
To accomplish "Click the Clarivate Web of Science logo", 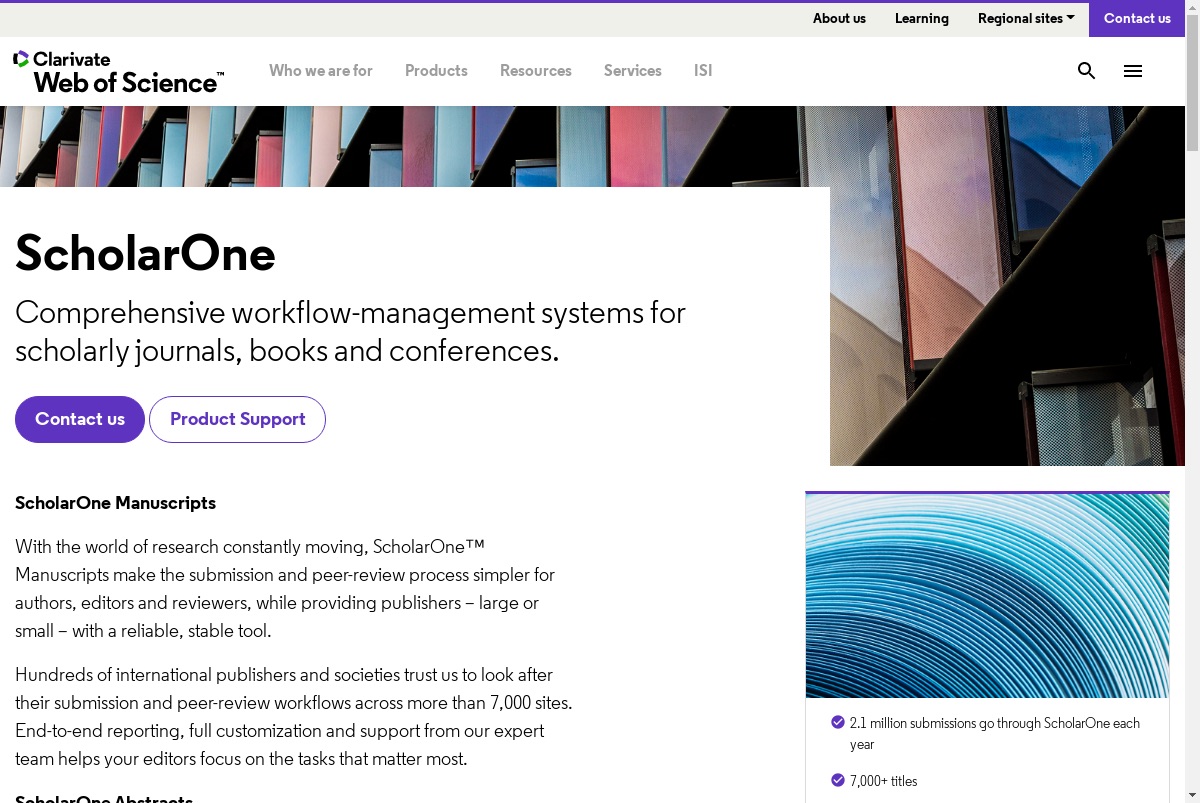I will tap(118, 72).
